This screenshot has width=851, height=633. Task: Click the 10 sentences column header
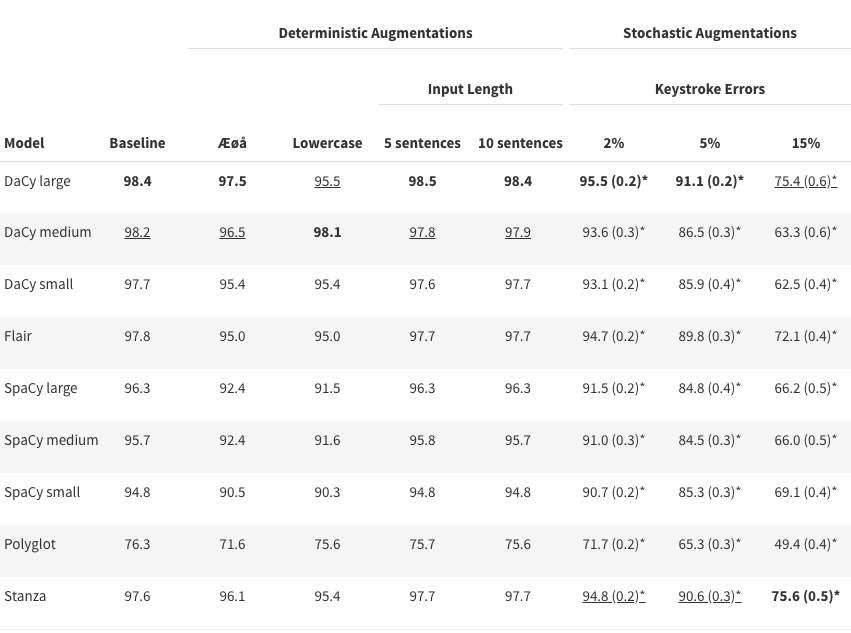[x=520, y=143]
